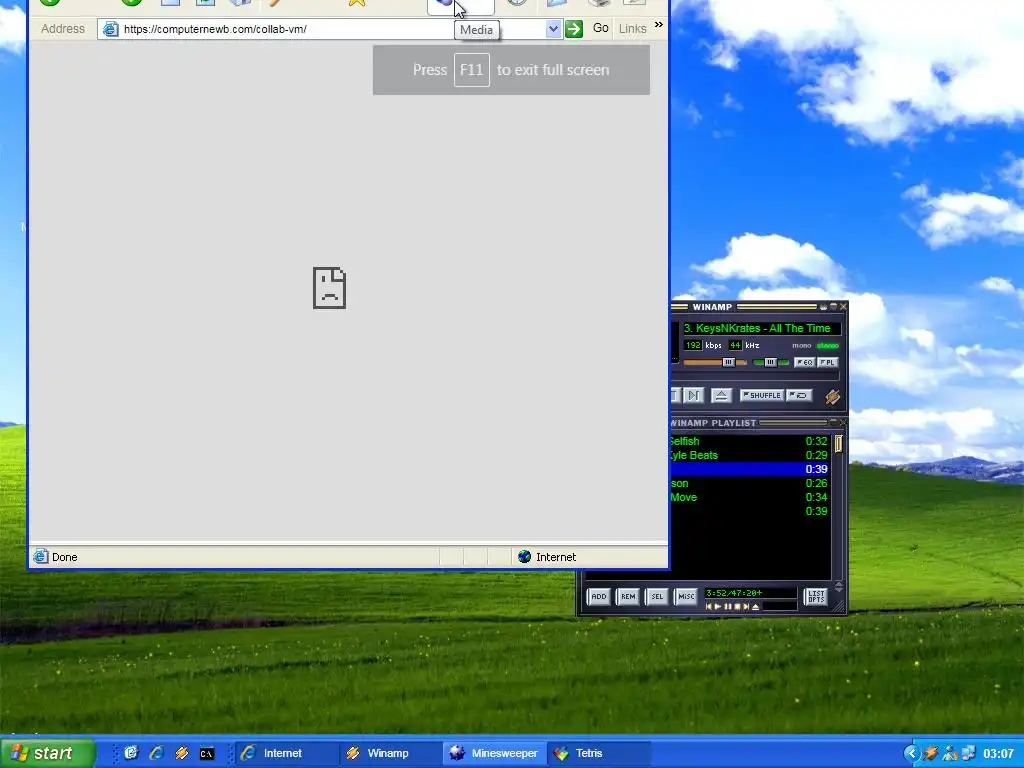
Task: Switch to the Tetris taskbar button
Action: [599, 753]
